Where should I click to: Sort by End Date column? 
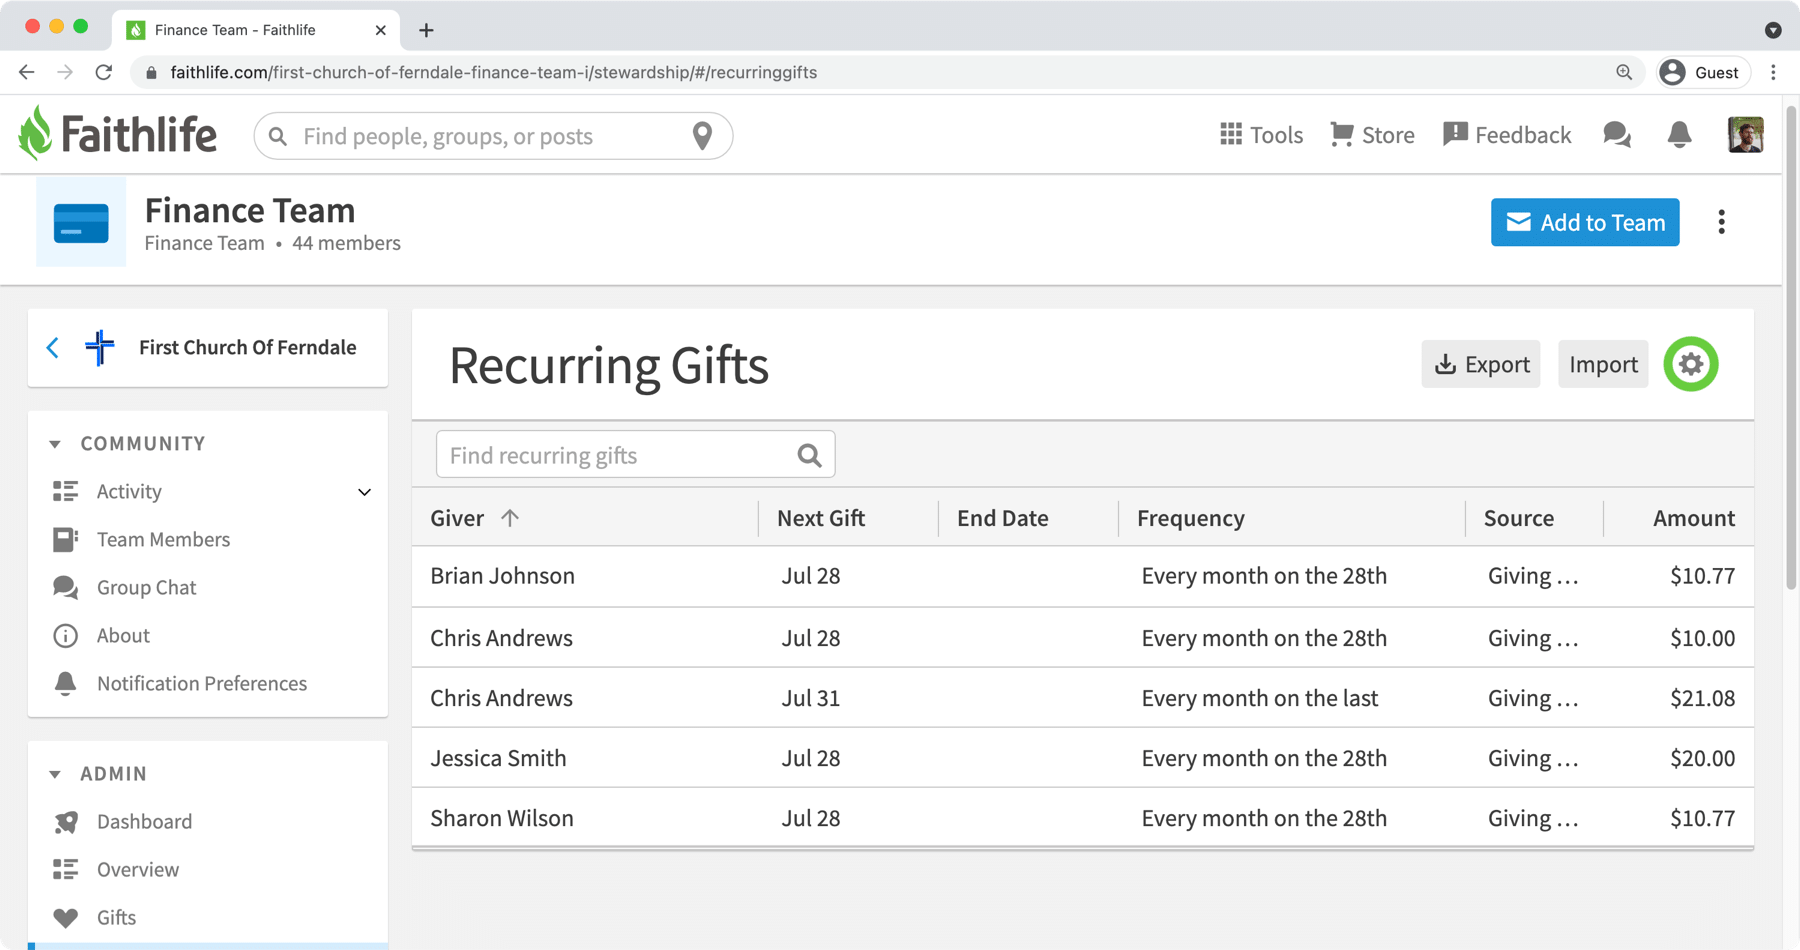tap(1002, 518)
